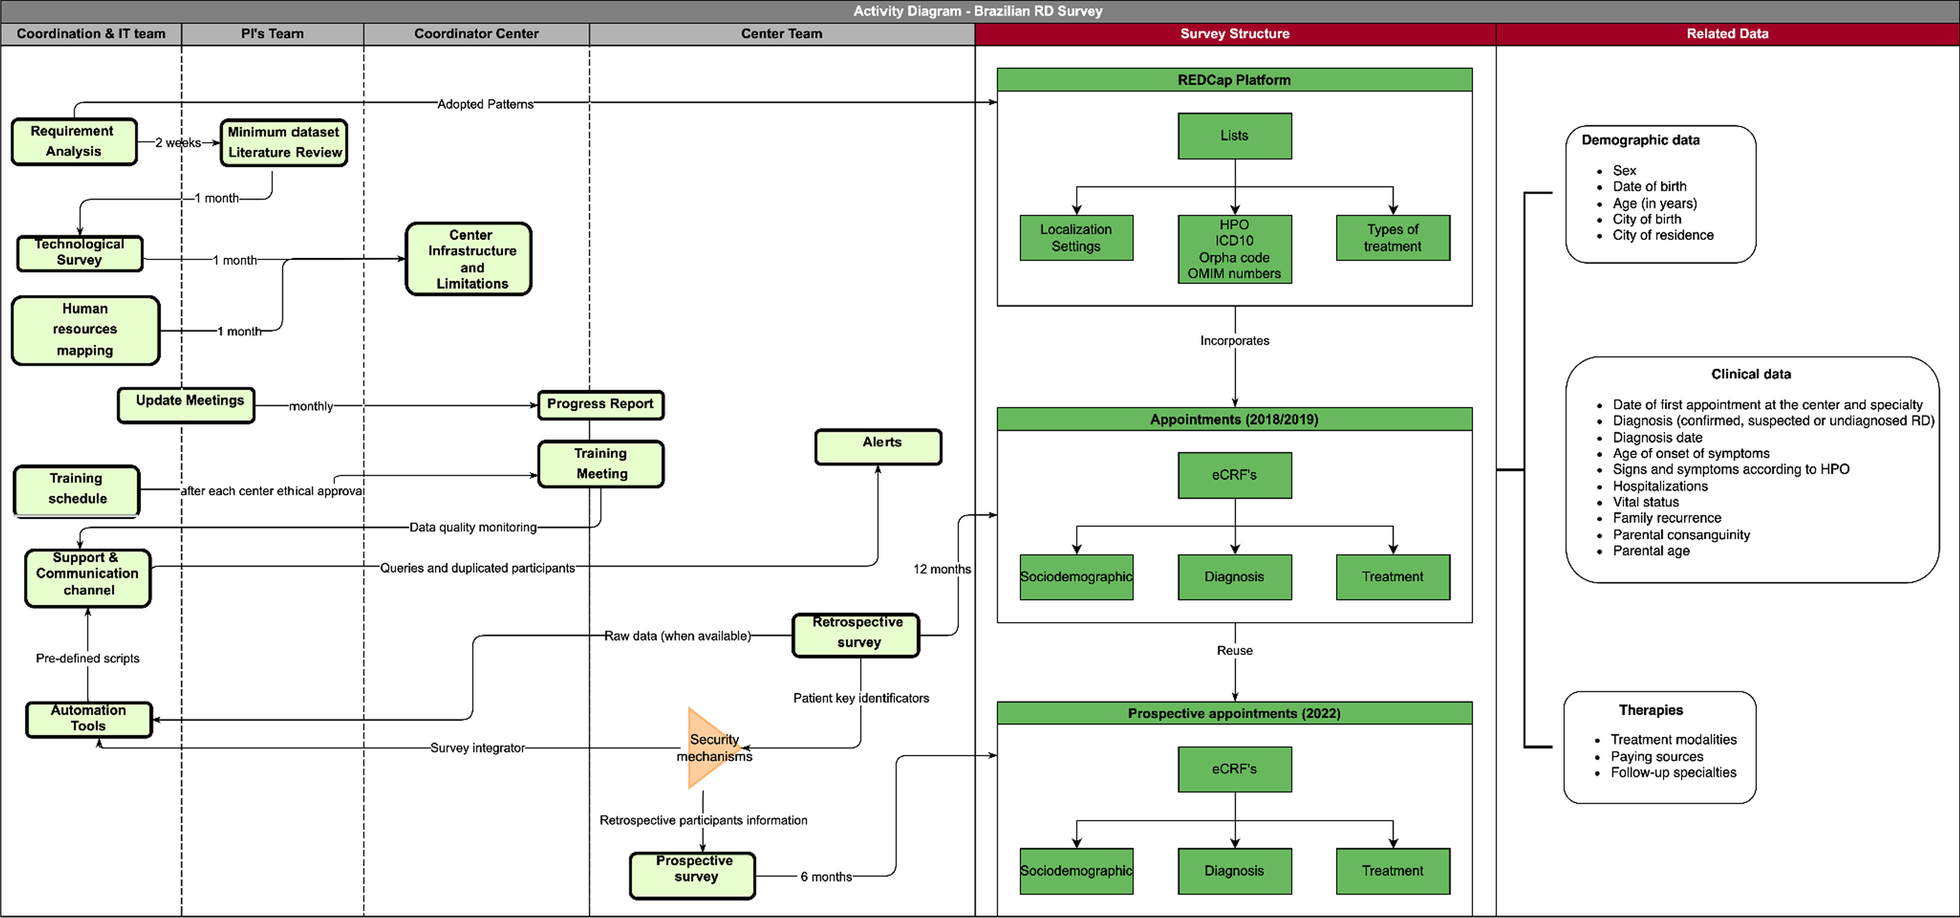The image size is (1960, 918).
Task: Click the Alerts box
Action: click(x=879, y=447)
